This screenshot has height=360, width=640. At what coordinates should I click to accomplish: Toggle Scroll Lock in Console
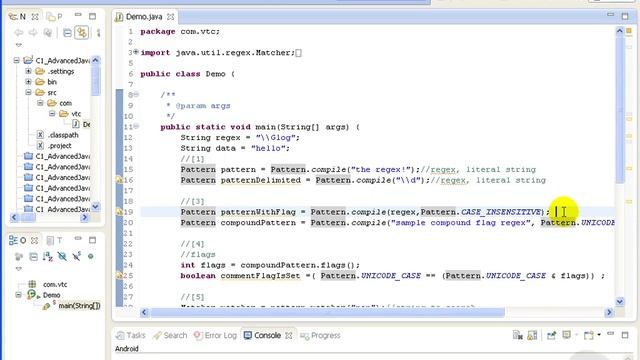pyautogui.click(x=532, y=336)
